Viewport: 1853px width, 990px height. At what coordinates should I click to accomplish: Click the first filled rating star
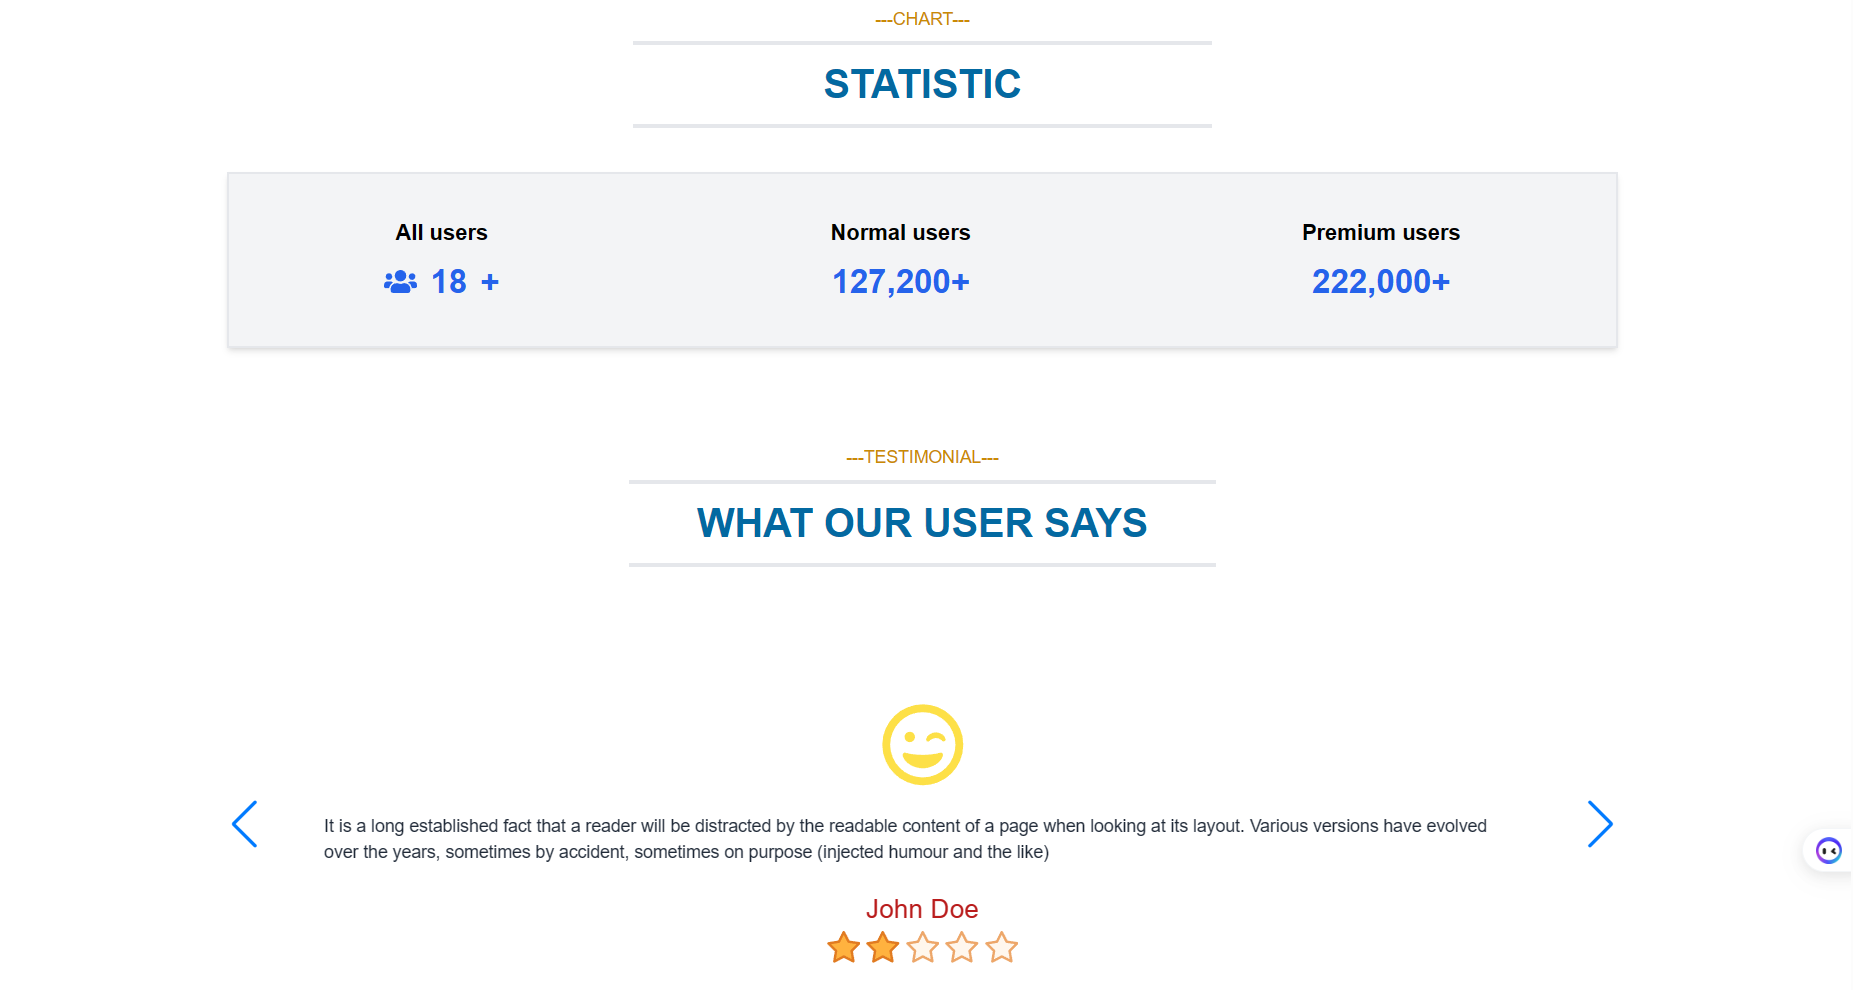pyautogui.click(x=844, y=947)
